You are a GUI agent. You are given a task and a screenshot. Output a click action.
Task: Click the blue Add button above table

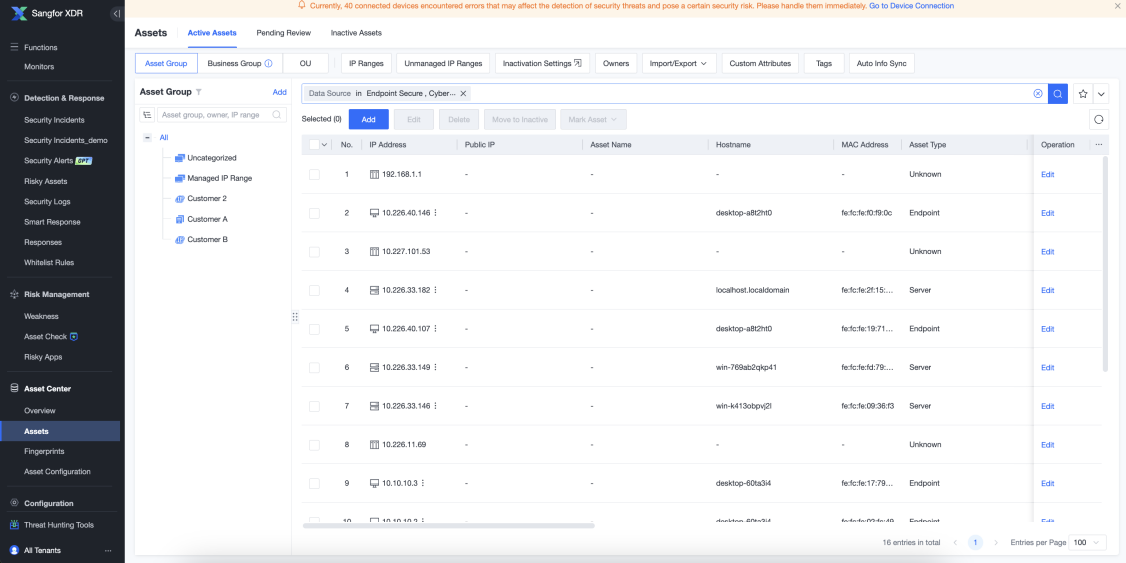[368, 119]
